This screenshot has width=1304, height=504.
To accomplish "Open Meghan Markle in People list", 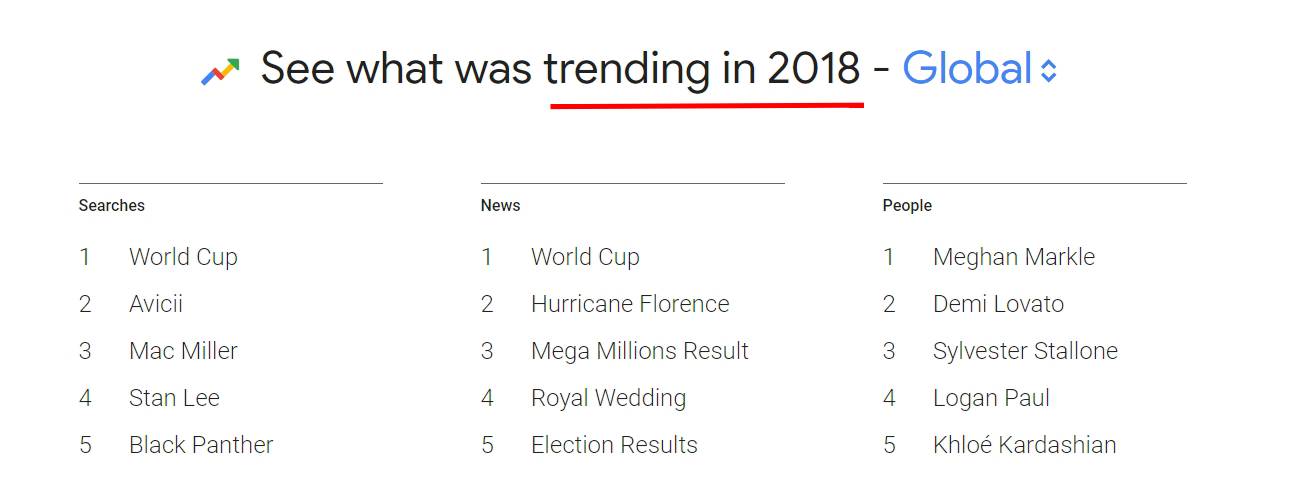I will [1014, 257].
